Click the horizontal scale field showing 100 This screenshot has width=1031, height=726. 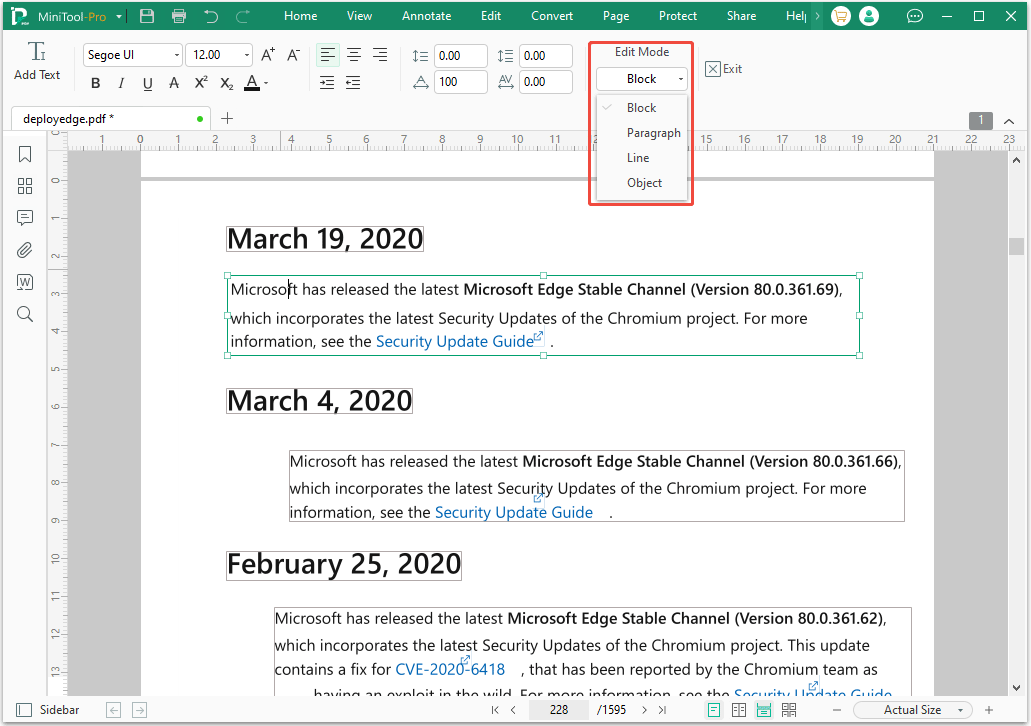click(461, 82)
